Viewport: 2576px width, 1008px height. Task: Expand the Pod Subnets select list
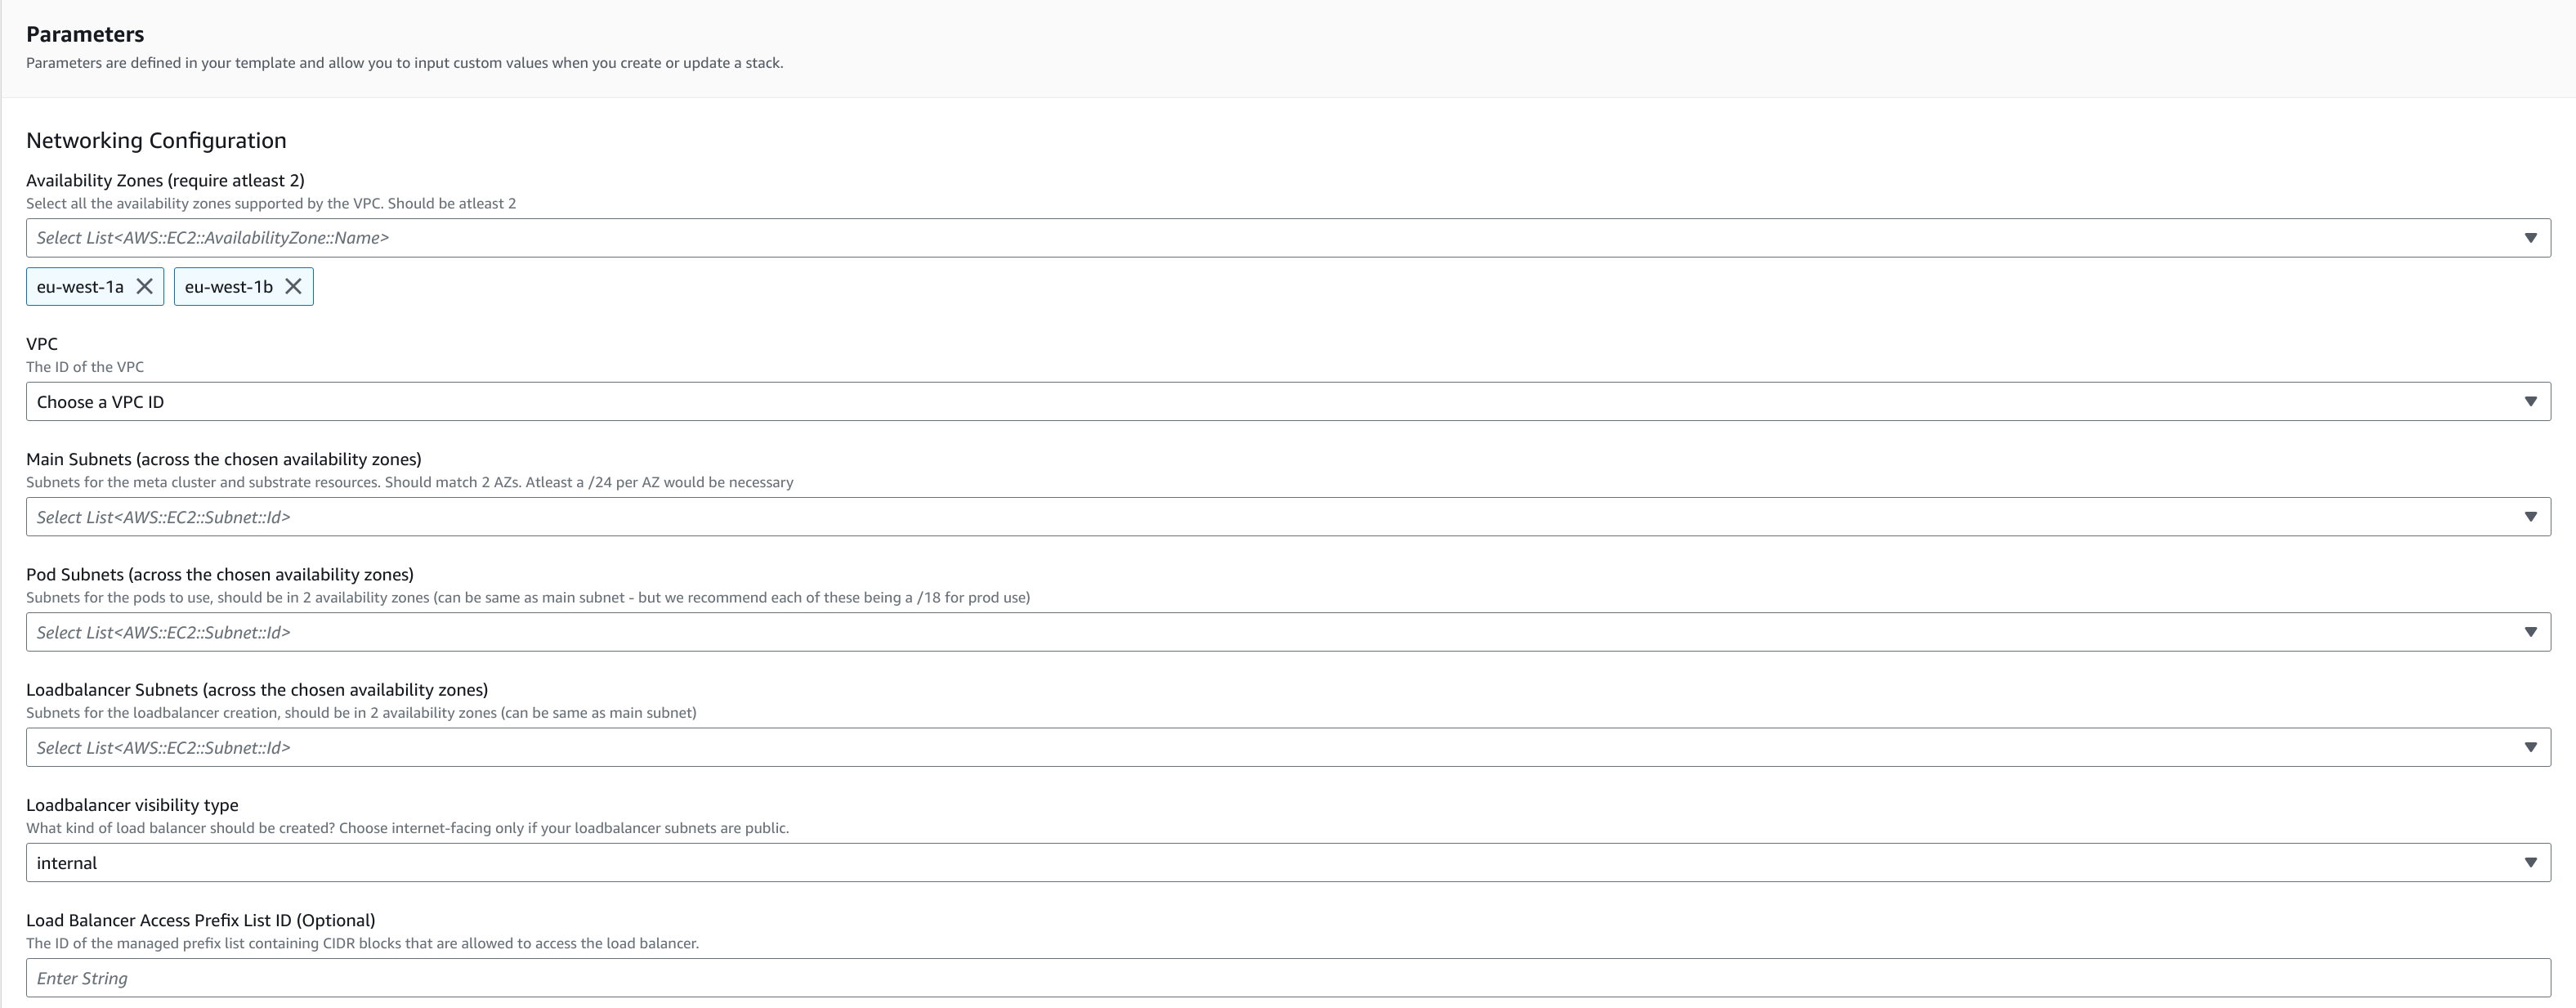[x=1200, y=632]
